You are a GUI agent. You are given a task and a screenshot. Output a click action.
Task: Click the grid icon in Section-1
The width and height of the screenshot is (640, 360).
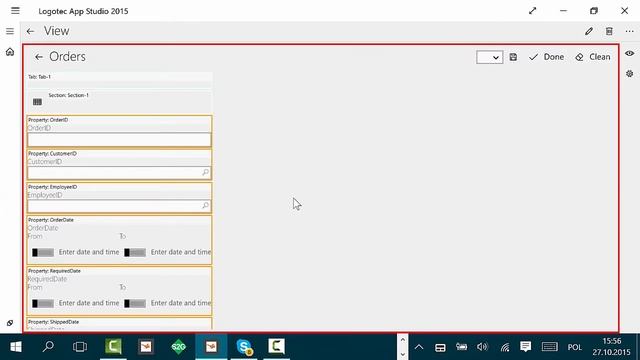[37, 102]
